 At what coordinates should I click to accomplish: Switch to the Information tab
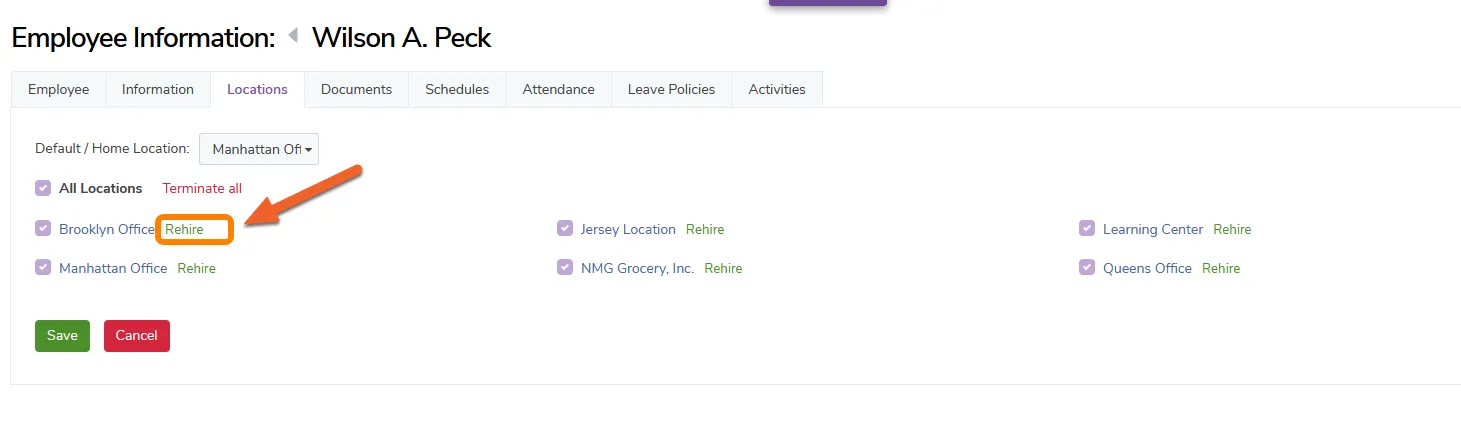(158, 89)
